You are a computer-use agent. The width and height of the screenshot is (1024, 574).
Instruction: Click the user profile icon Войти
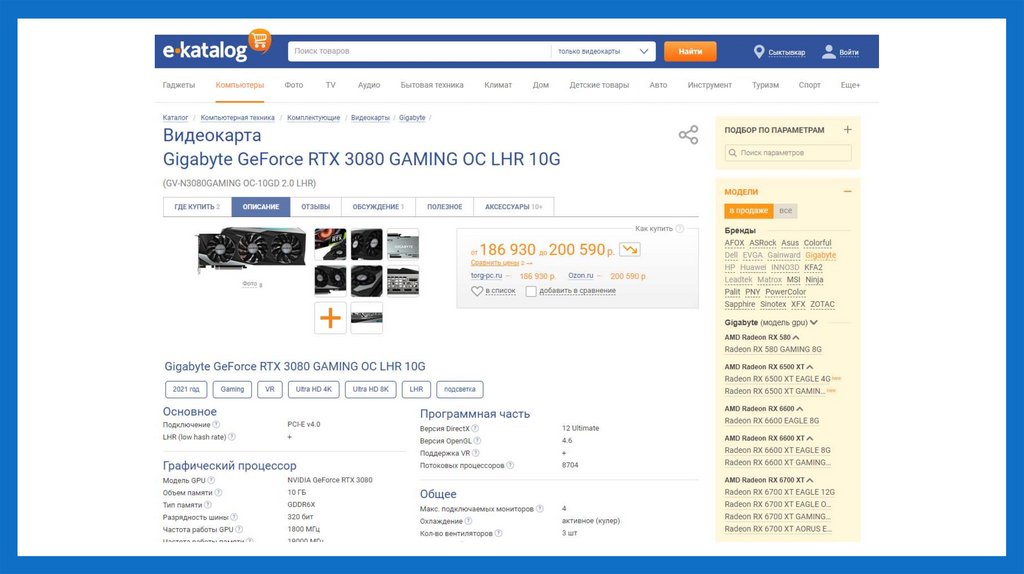[828, 52]
